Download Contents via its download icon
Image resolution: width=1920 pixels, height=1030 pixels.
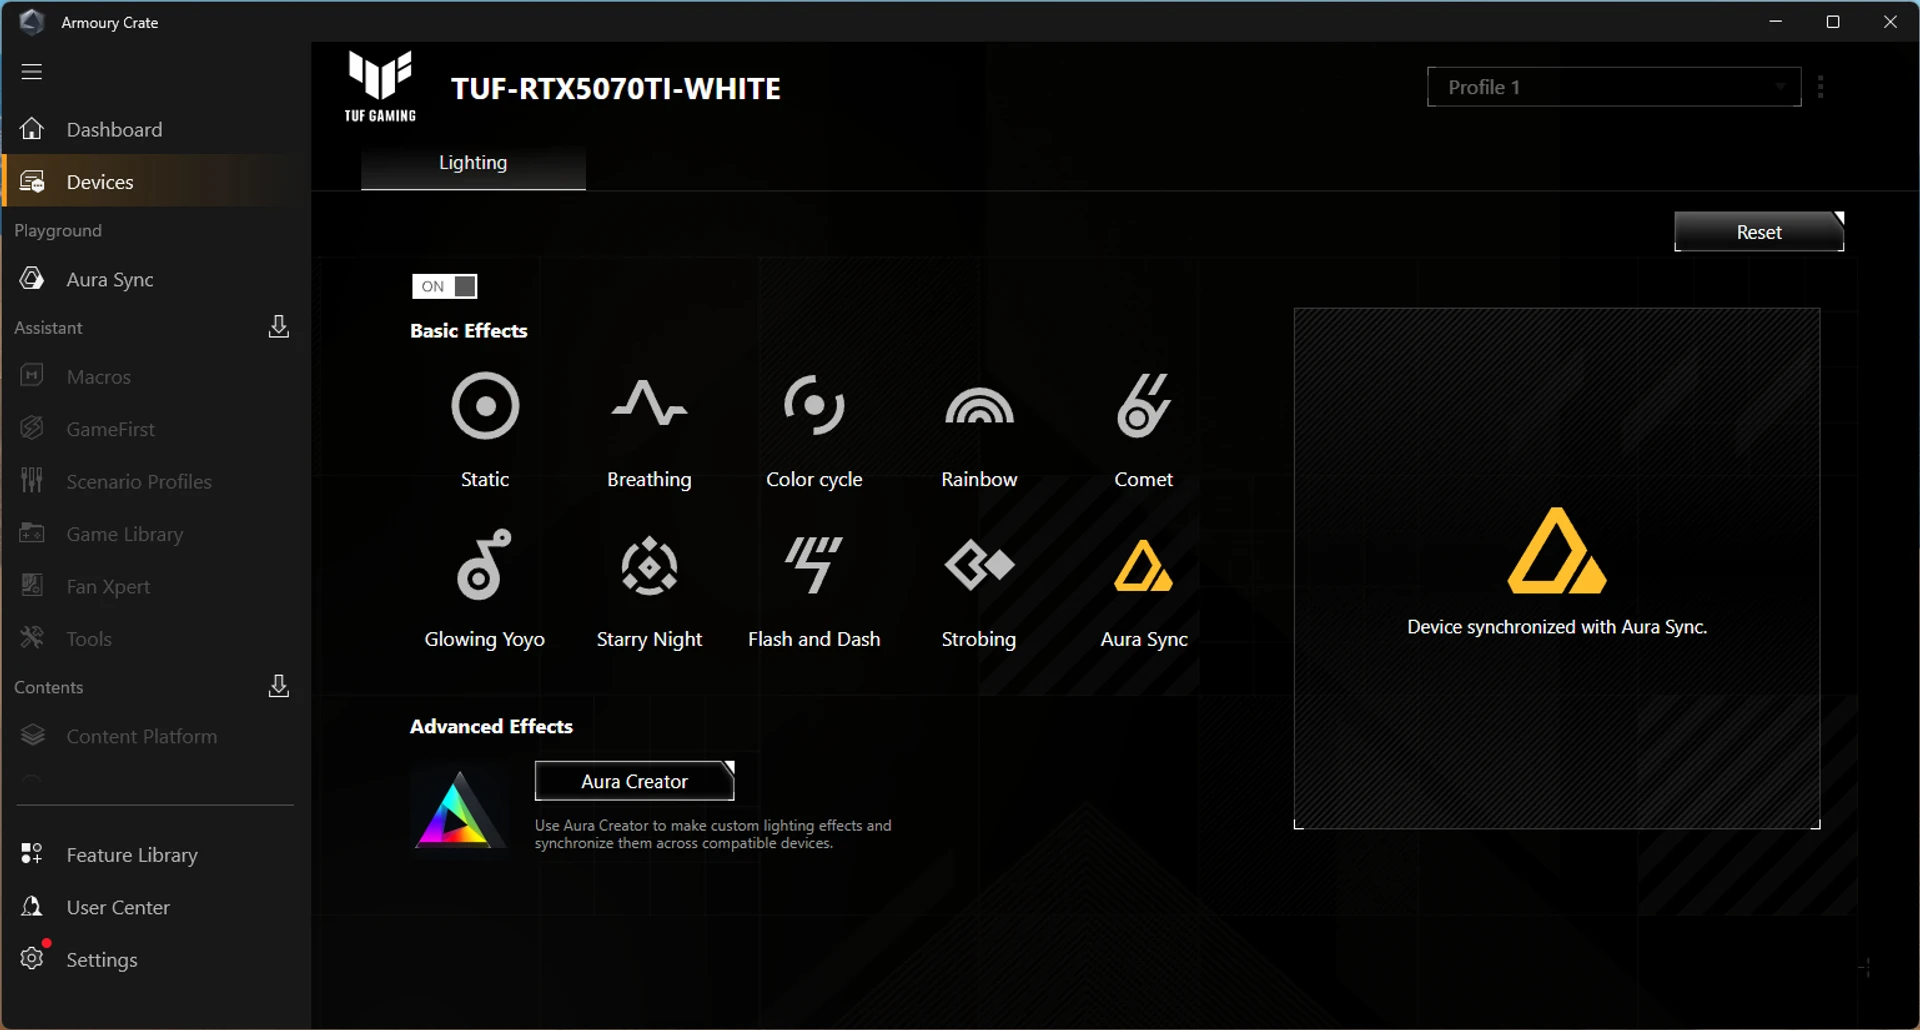(279, 686)
